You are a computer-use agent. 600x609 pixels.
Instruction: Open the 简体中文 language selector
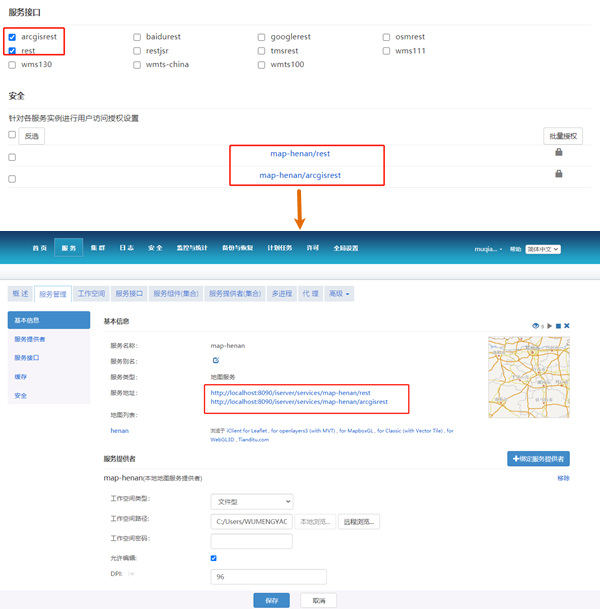[x=543, y=249]
